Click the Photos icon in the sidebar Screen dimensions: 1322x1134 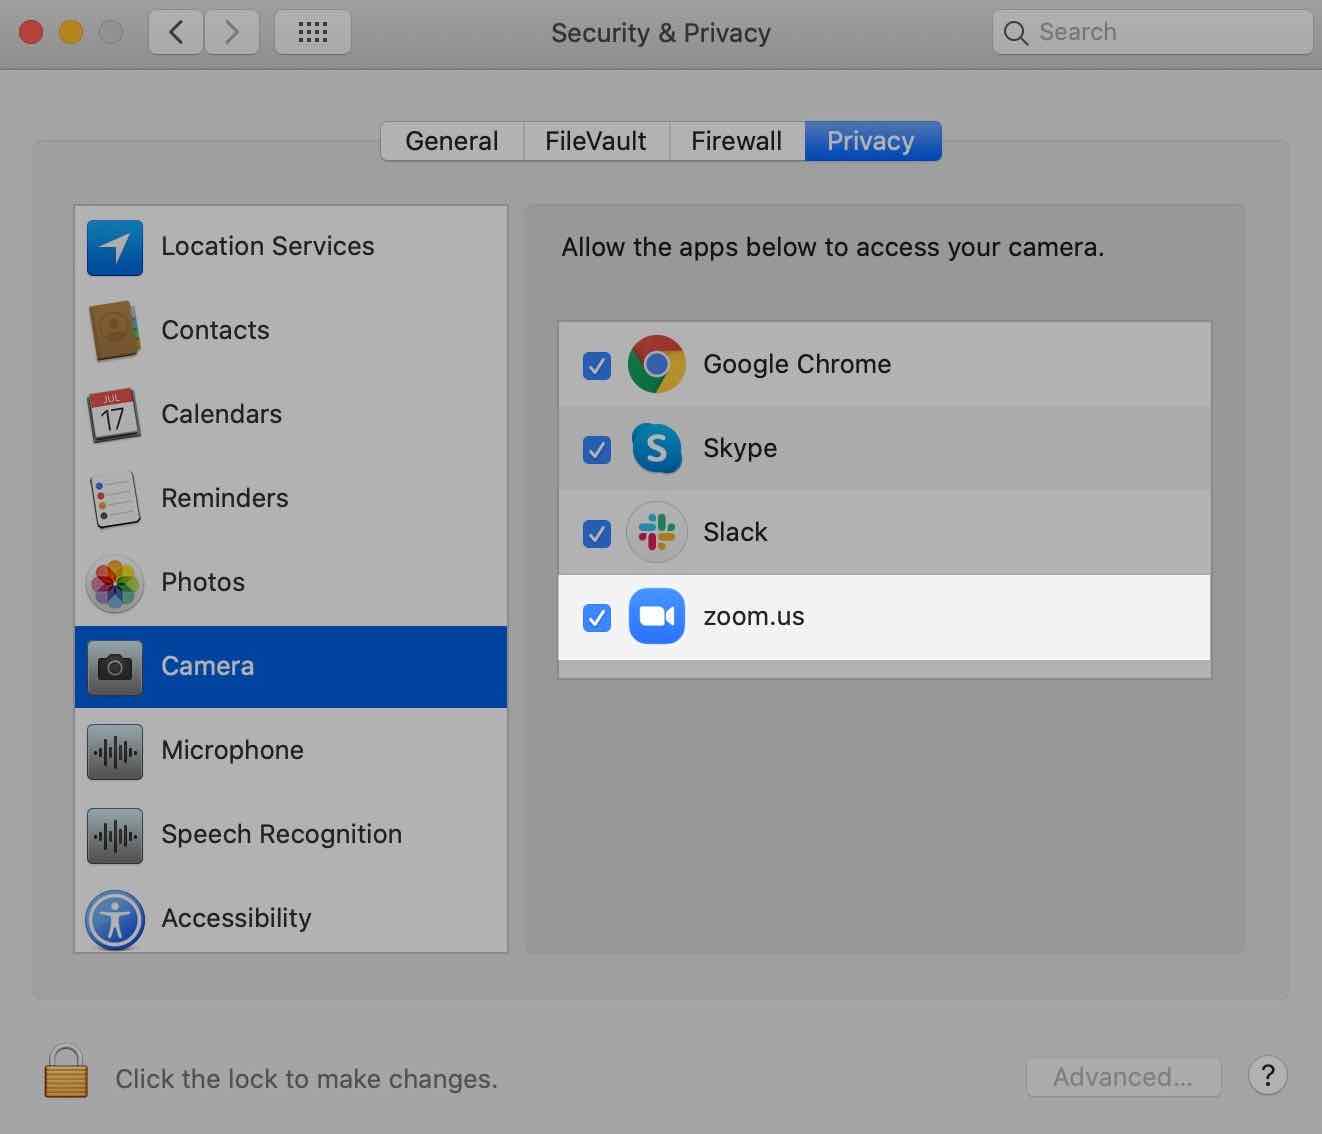pyautogui.click(x=114, y=584)
